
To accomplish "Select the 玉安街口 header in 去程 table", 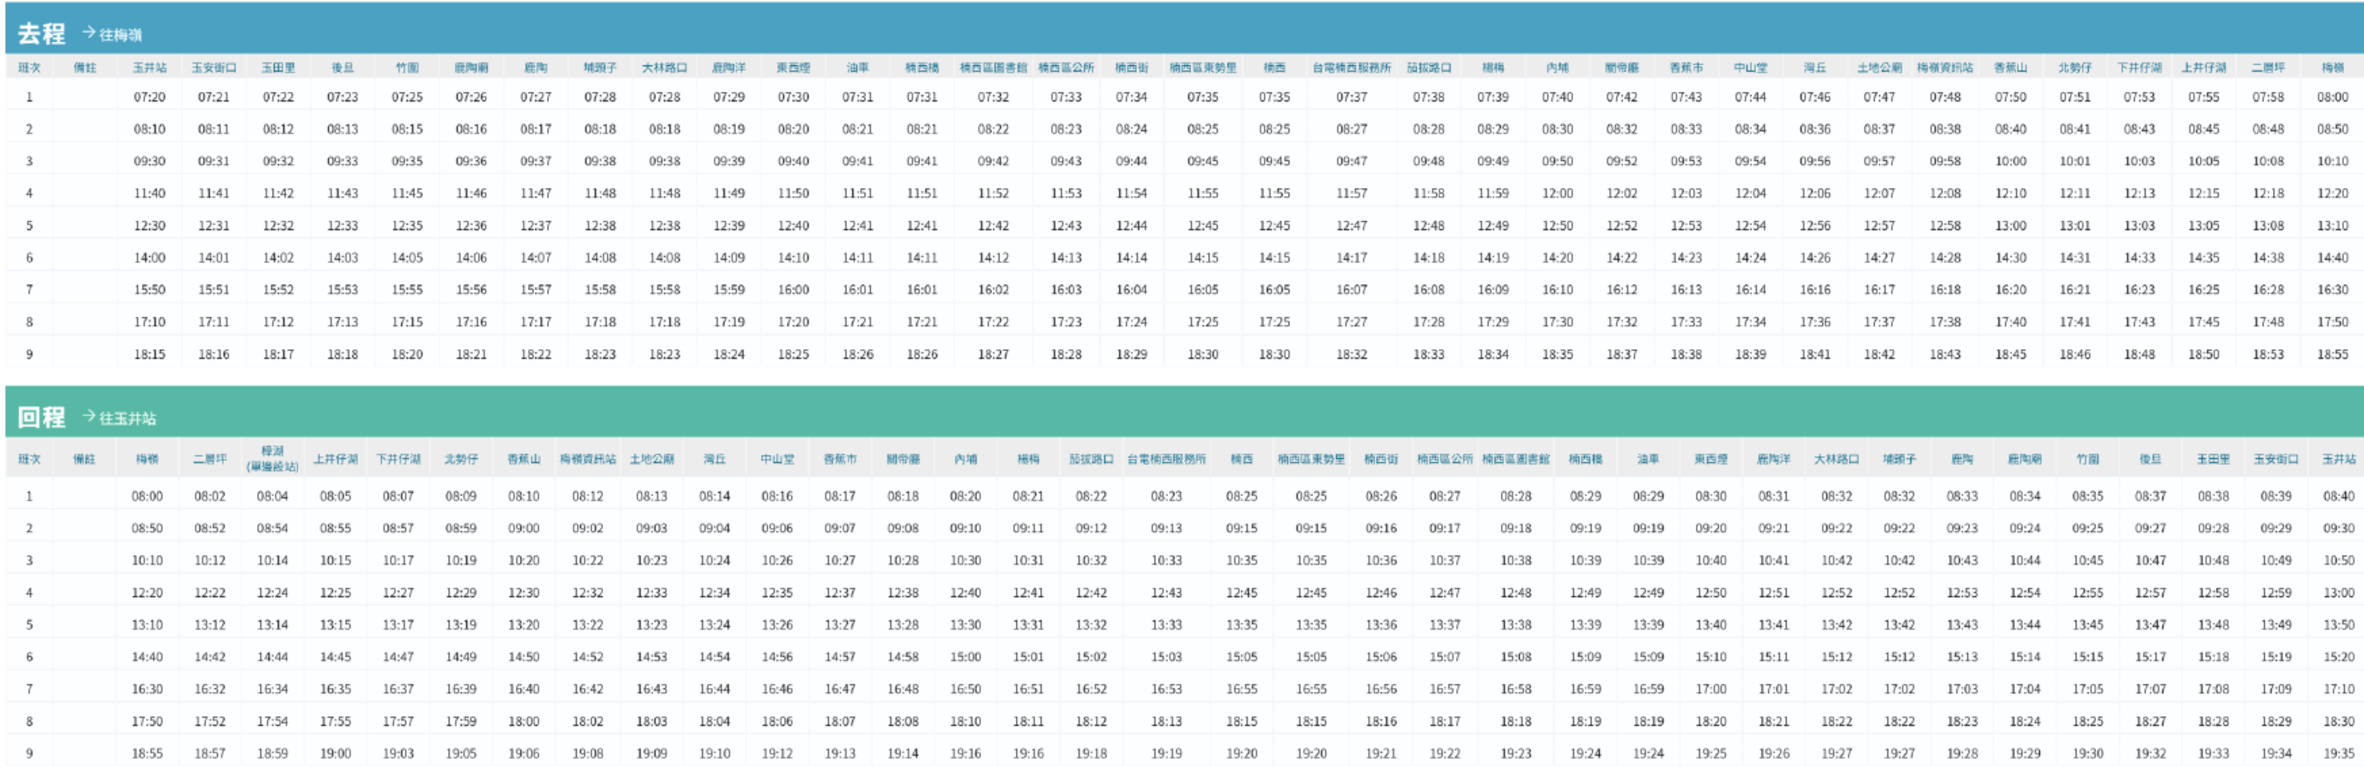I will (213, 68).
